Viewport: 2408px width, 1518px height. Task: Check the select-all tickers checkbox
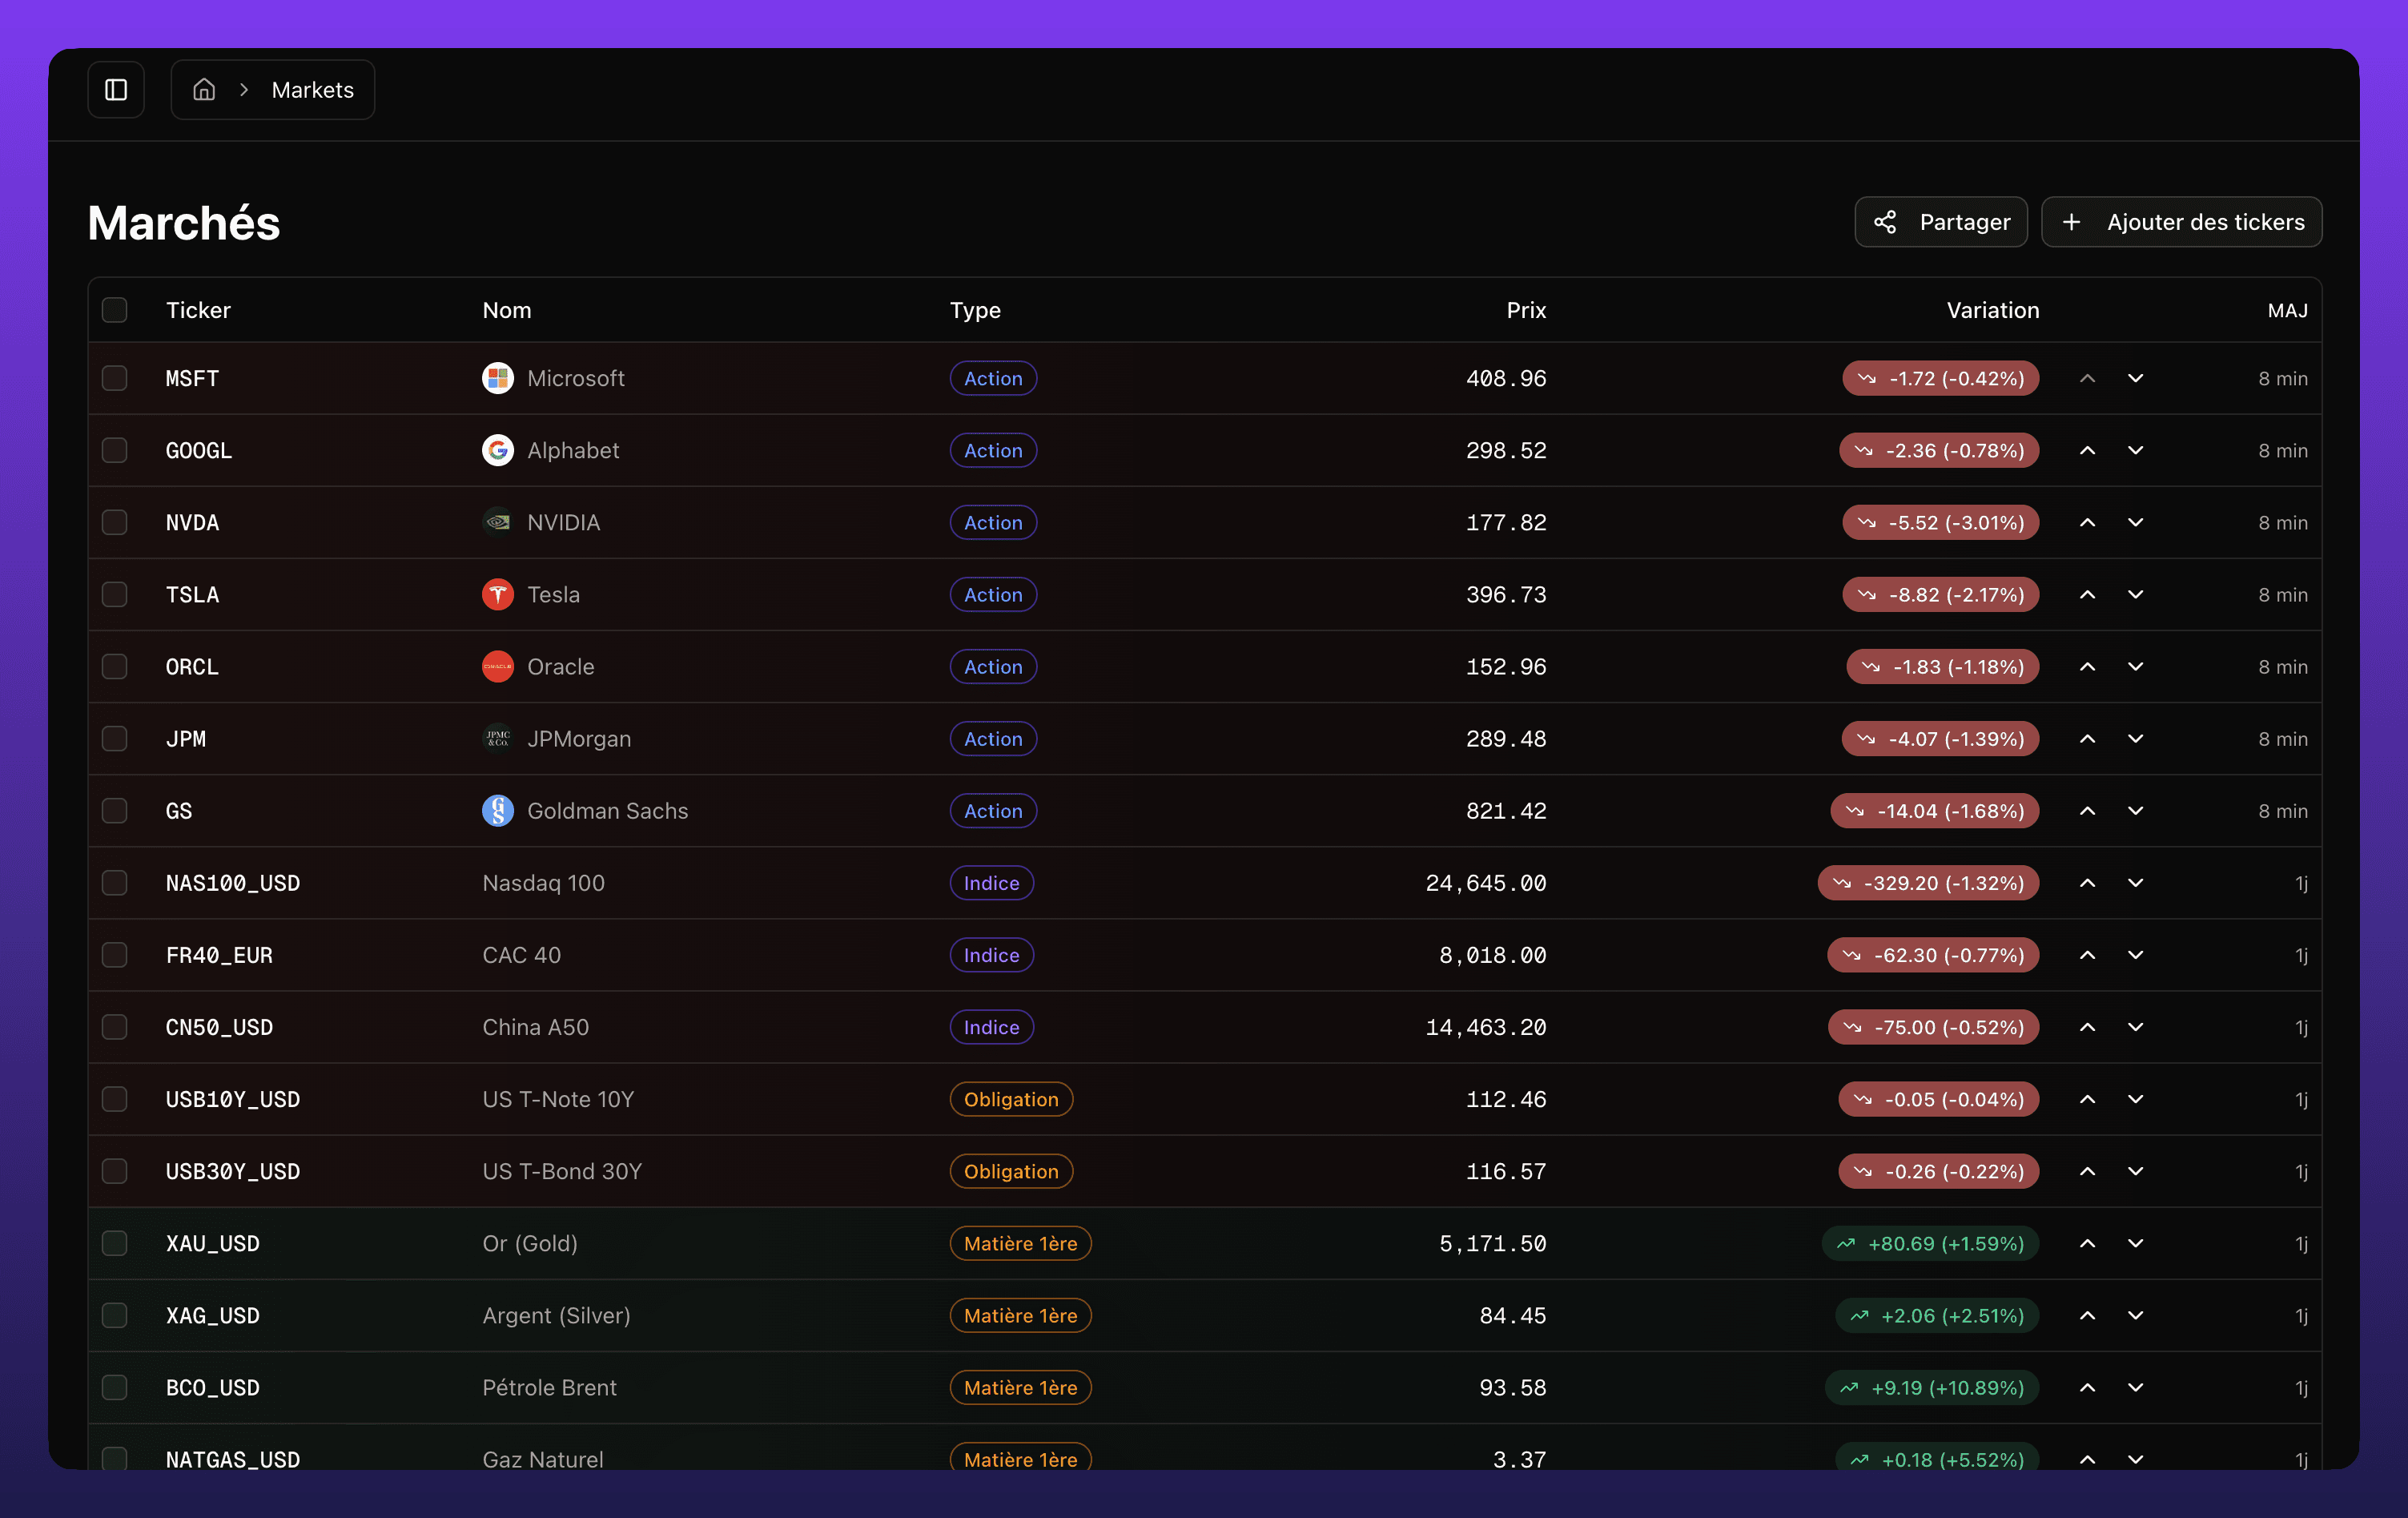[115, 310]
